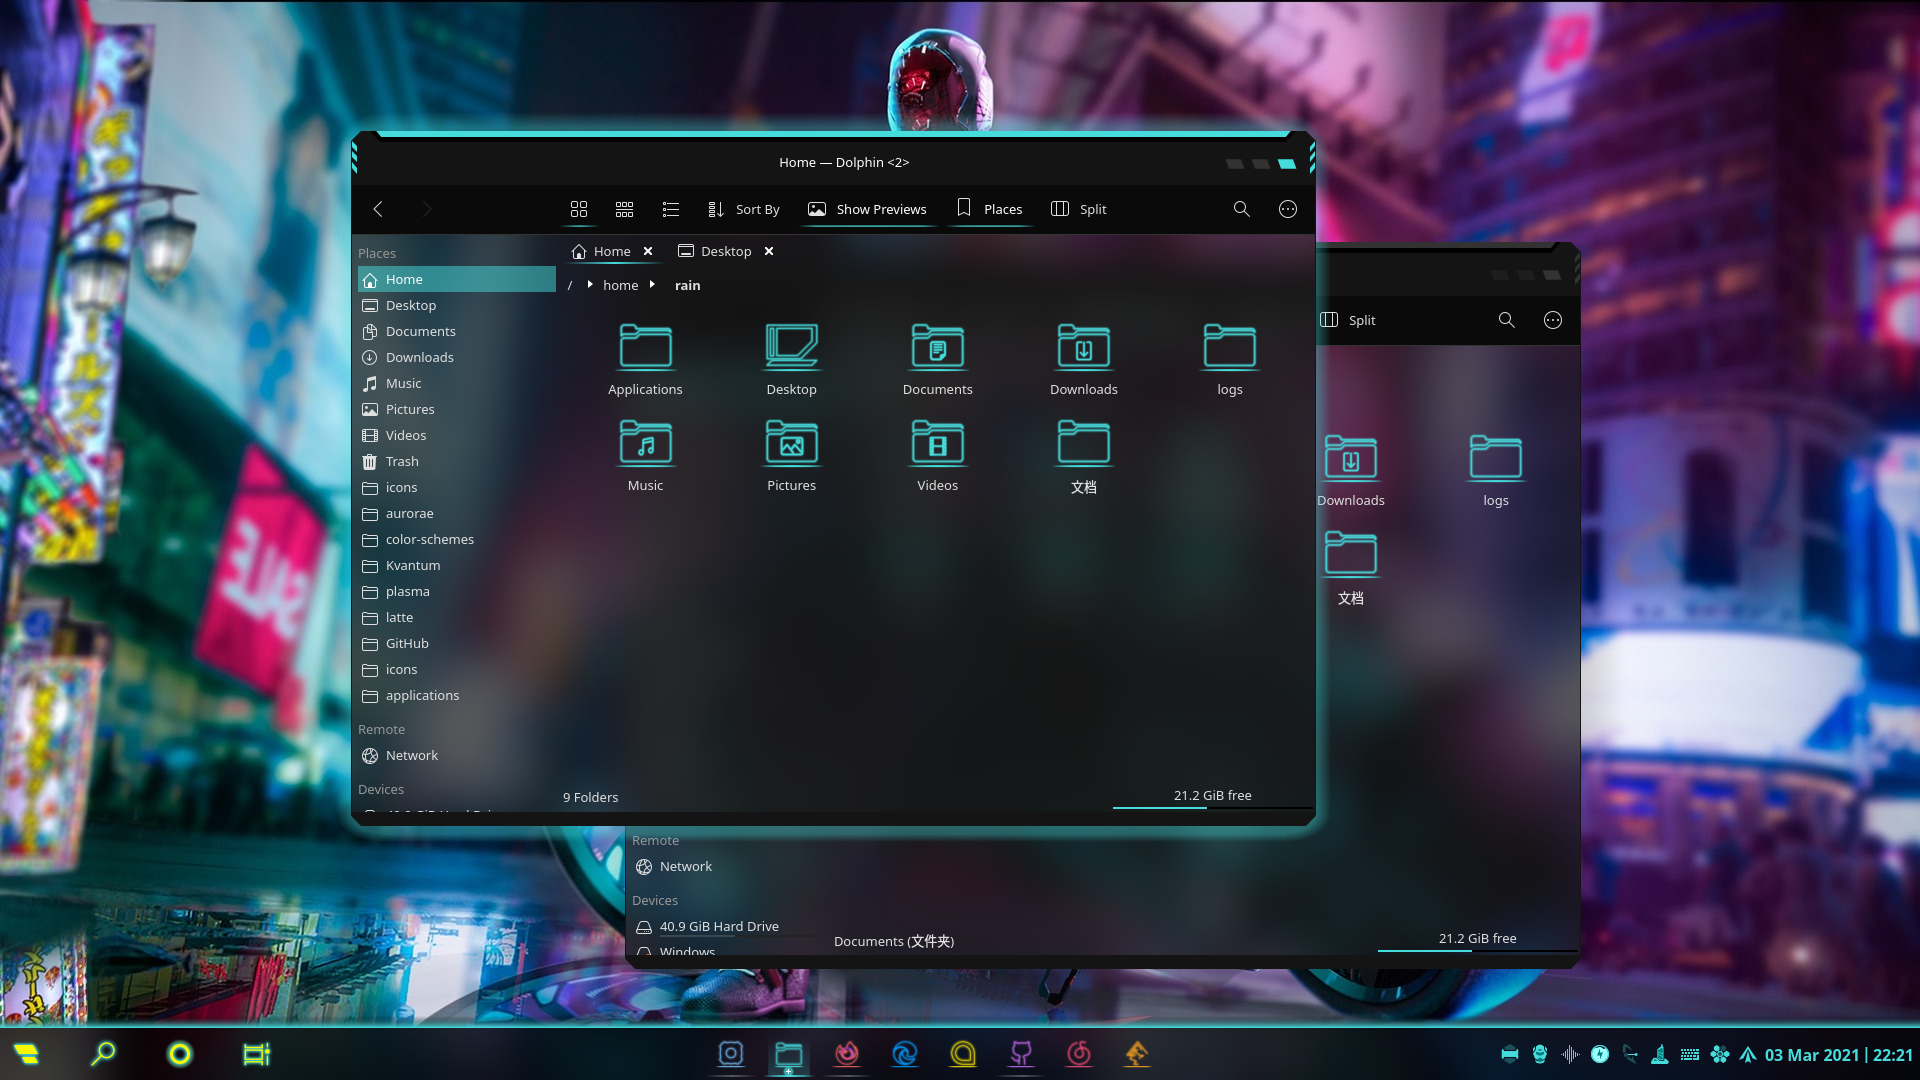
Task: Close the Home tab
Action: click(x=648, y=251)
